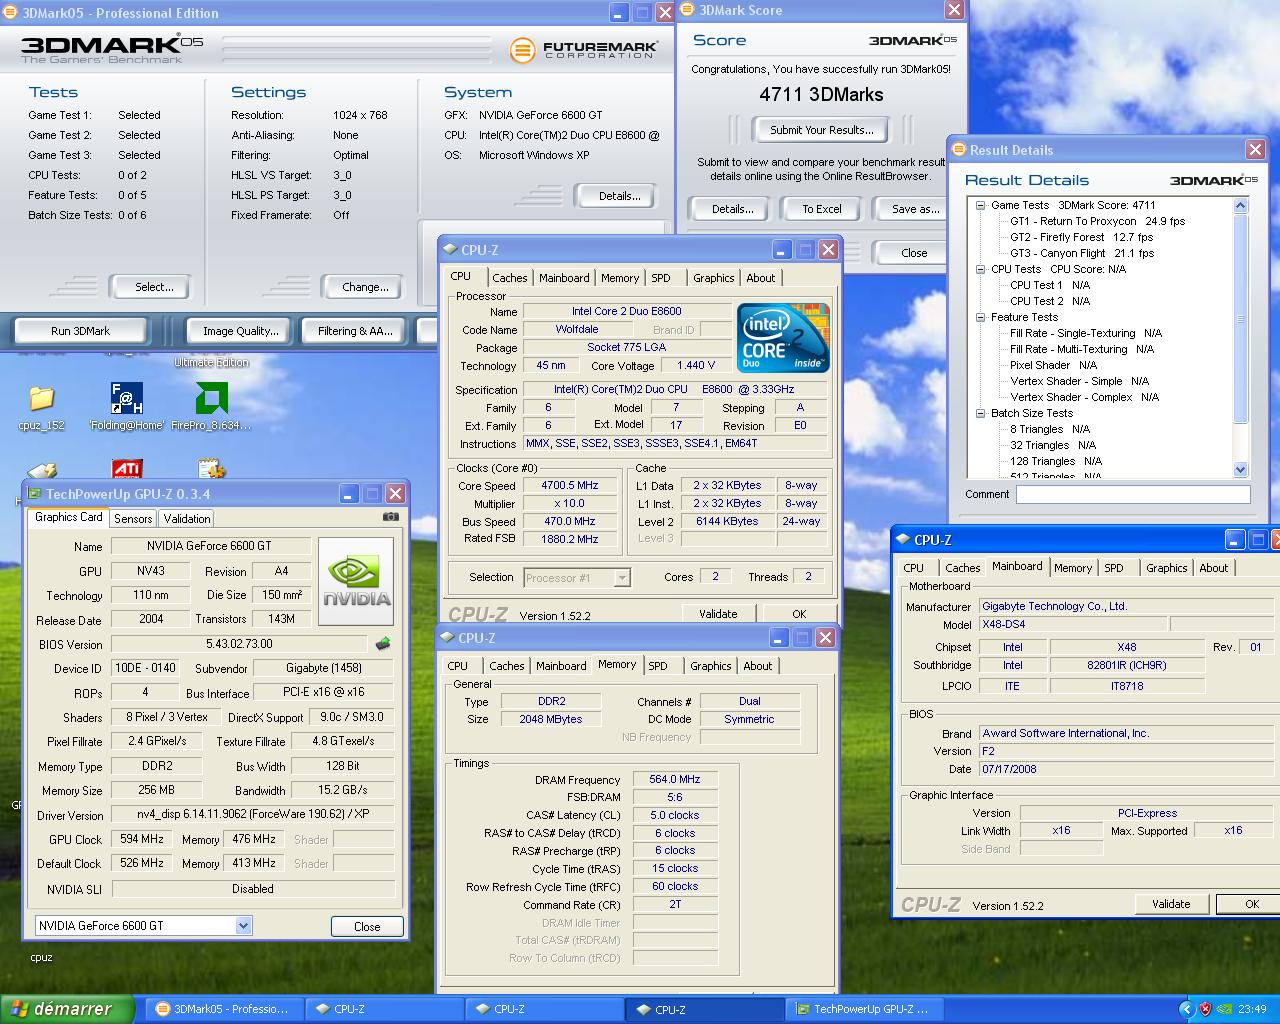Click Validate in CPU-Z Mainboard window
1280x1024 pixels.
pos(1171,904)
